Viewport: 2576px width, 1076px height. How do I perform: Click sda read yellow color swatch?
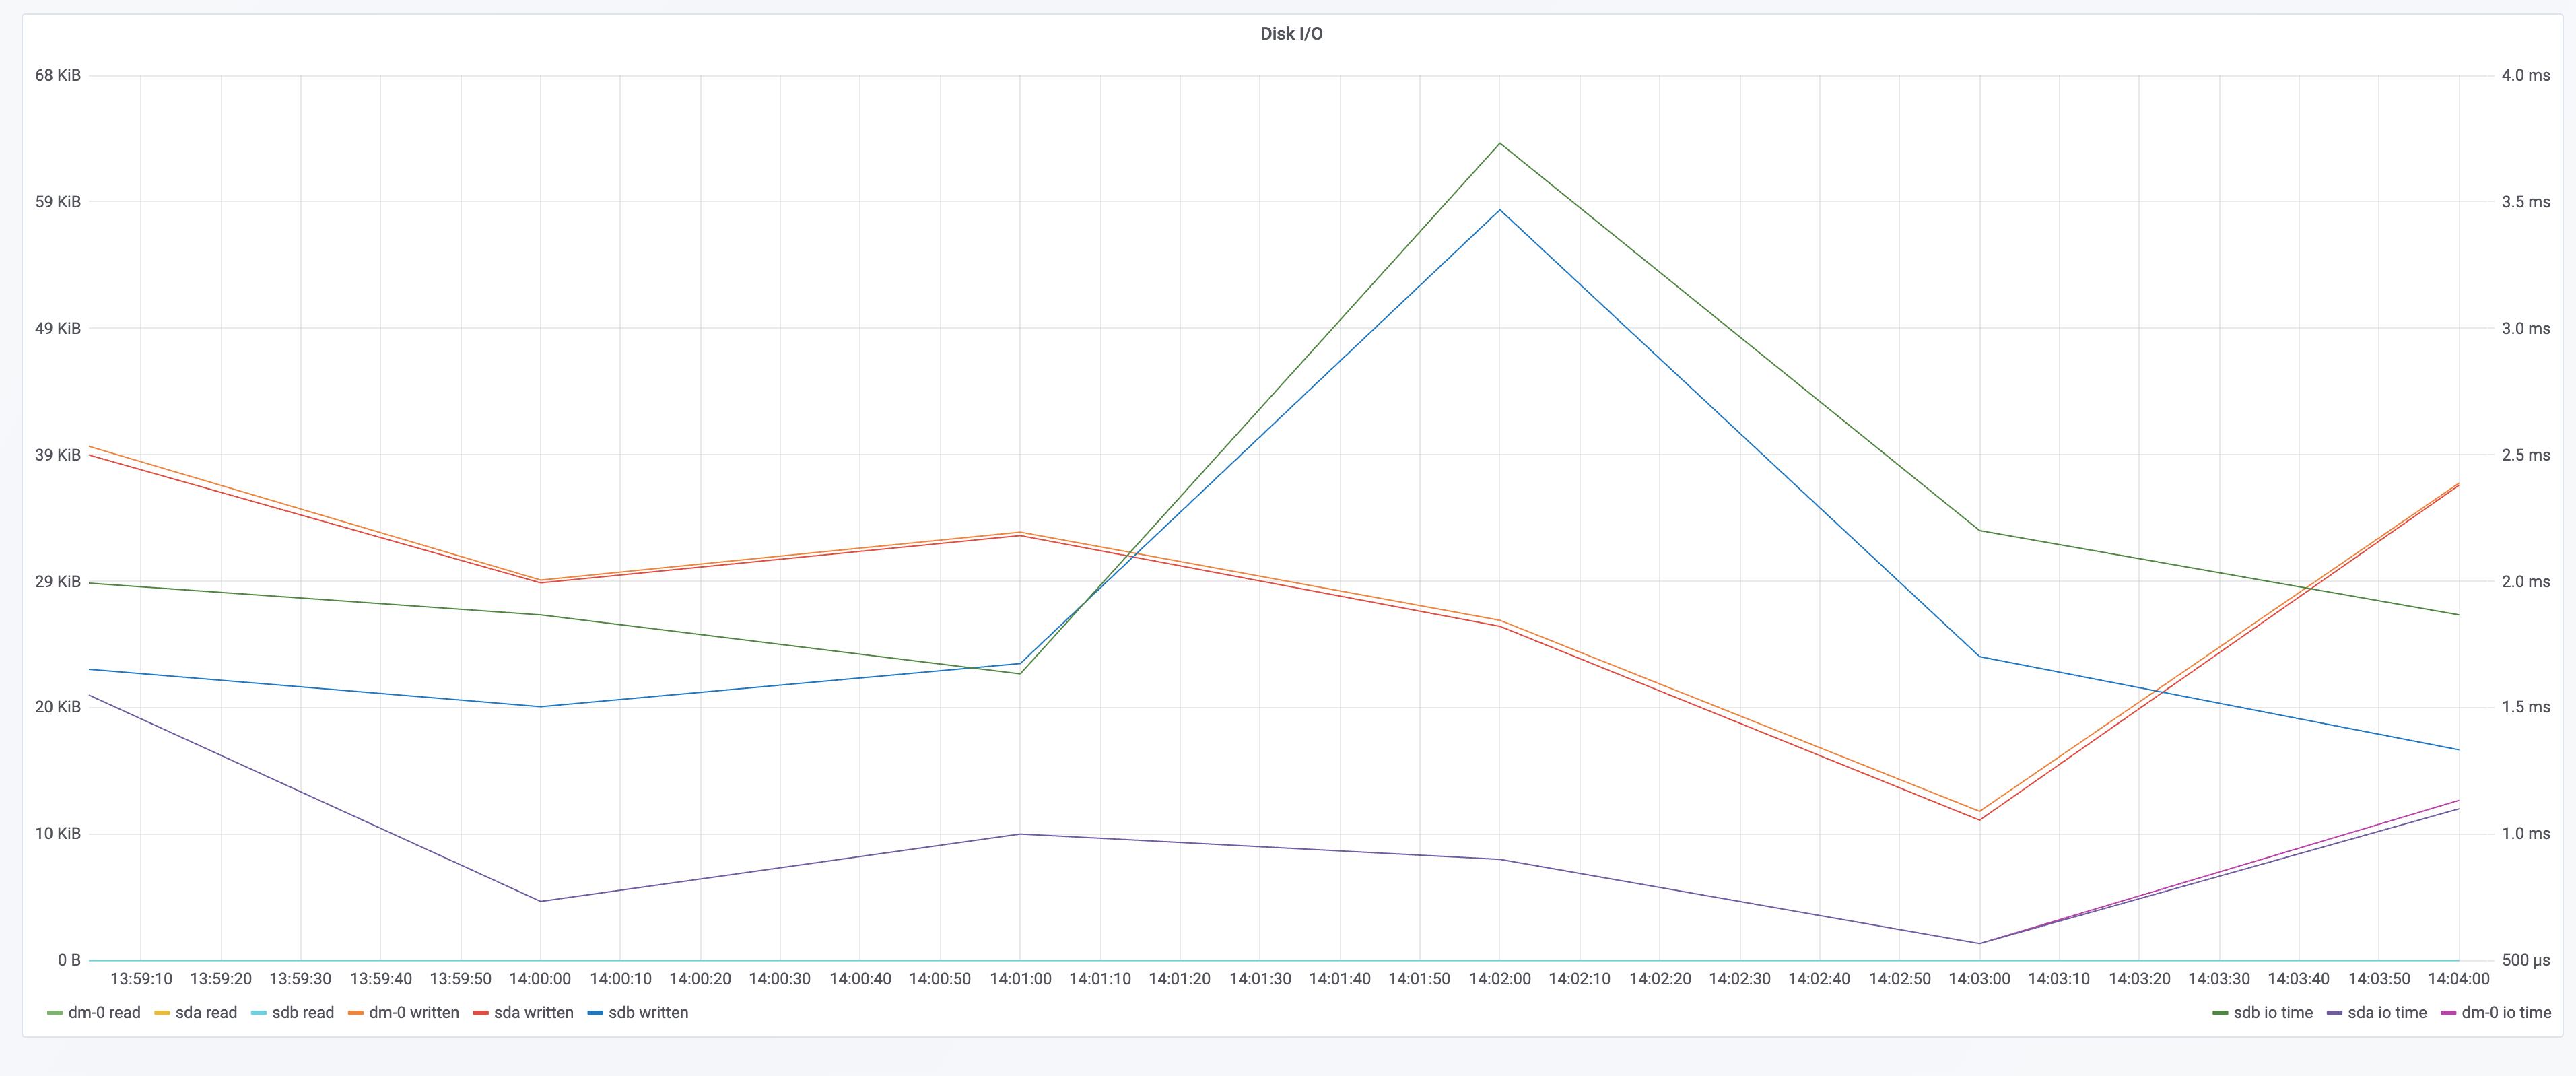click(x=162, y=1013)
